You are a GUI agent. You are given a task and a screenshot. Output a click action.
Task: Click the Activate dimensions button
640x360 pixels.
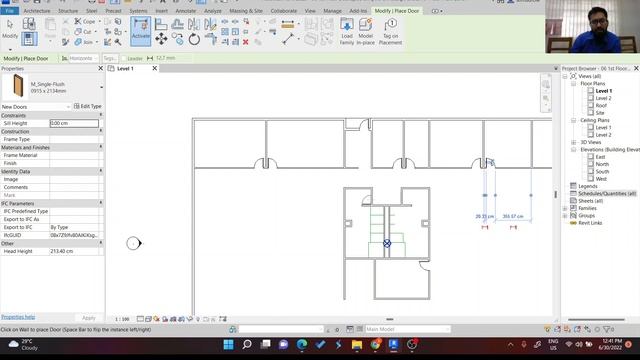pyautogui.click(x=140, y=31)
